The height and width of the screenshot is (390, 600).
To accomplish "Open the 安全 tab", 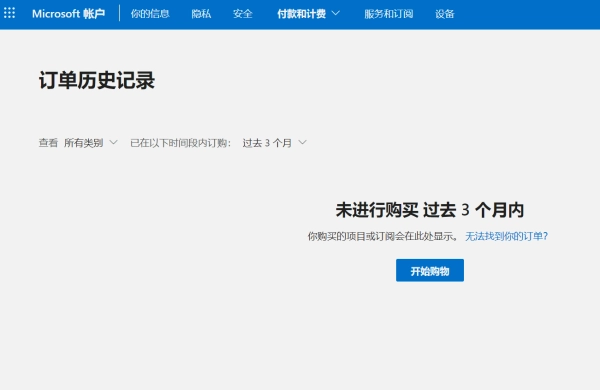I will [243, 14].
